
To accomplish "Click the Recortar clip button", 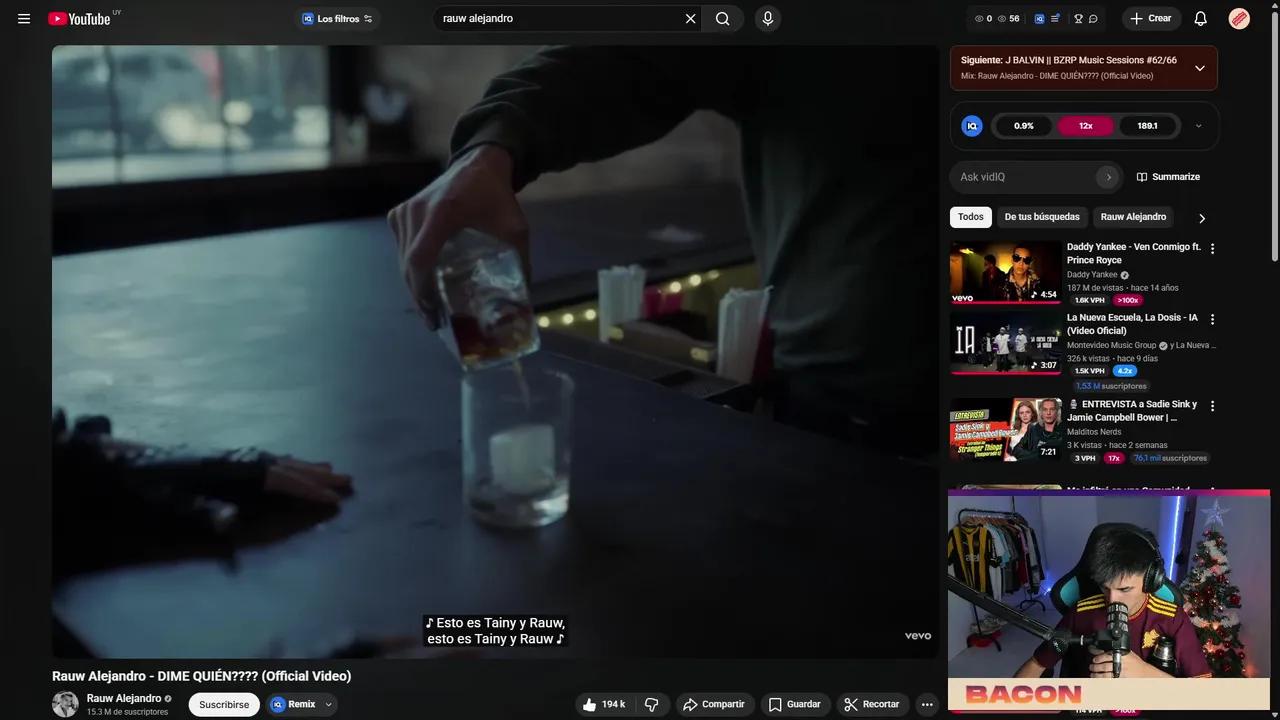I will (872, 704).
